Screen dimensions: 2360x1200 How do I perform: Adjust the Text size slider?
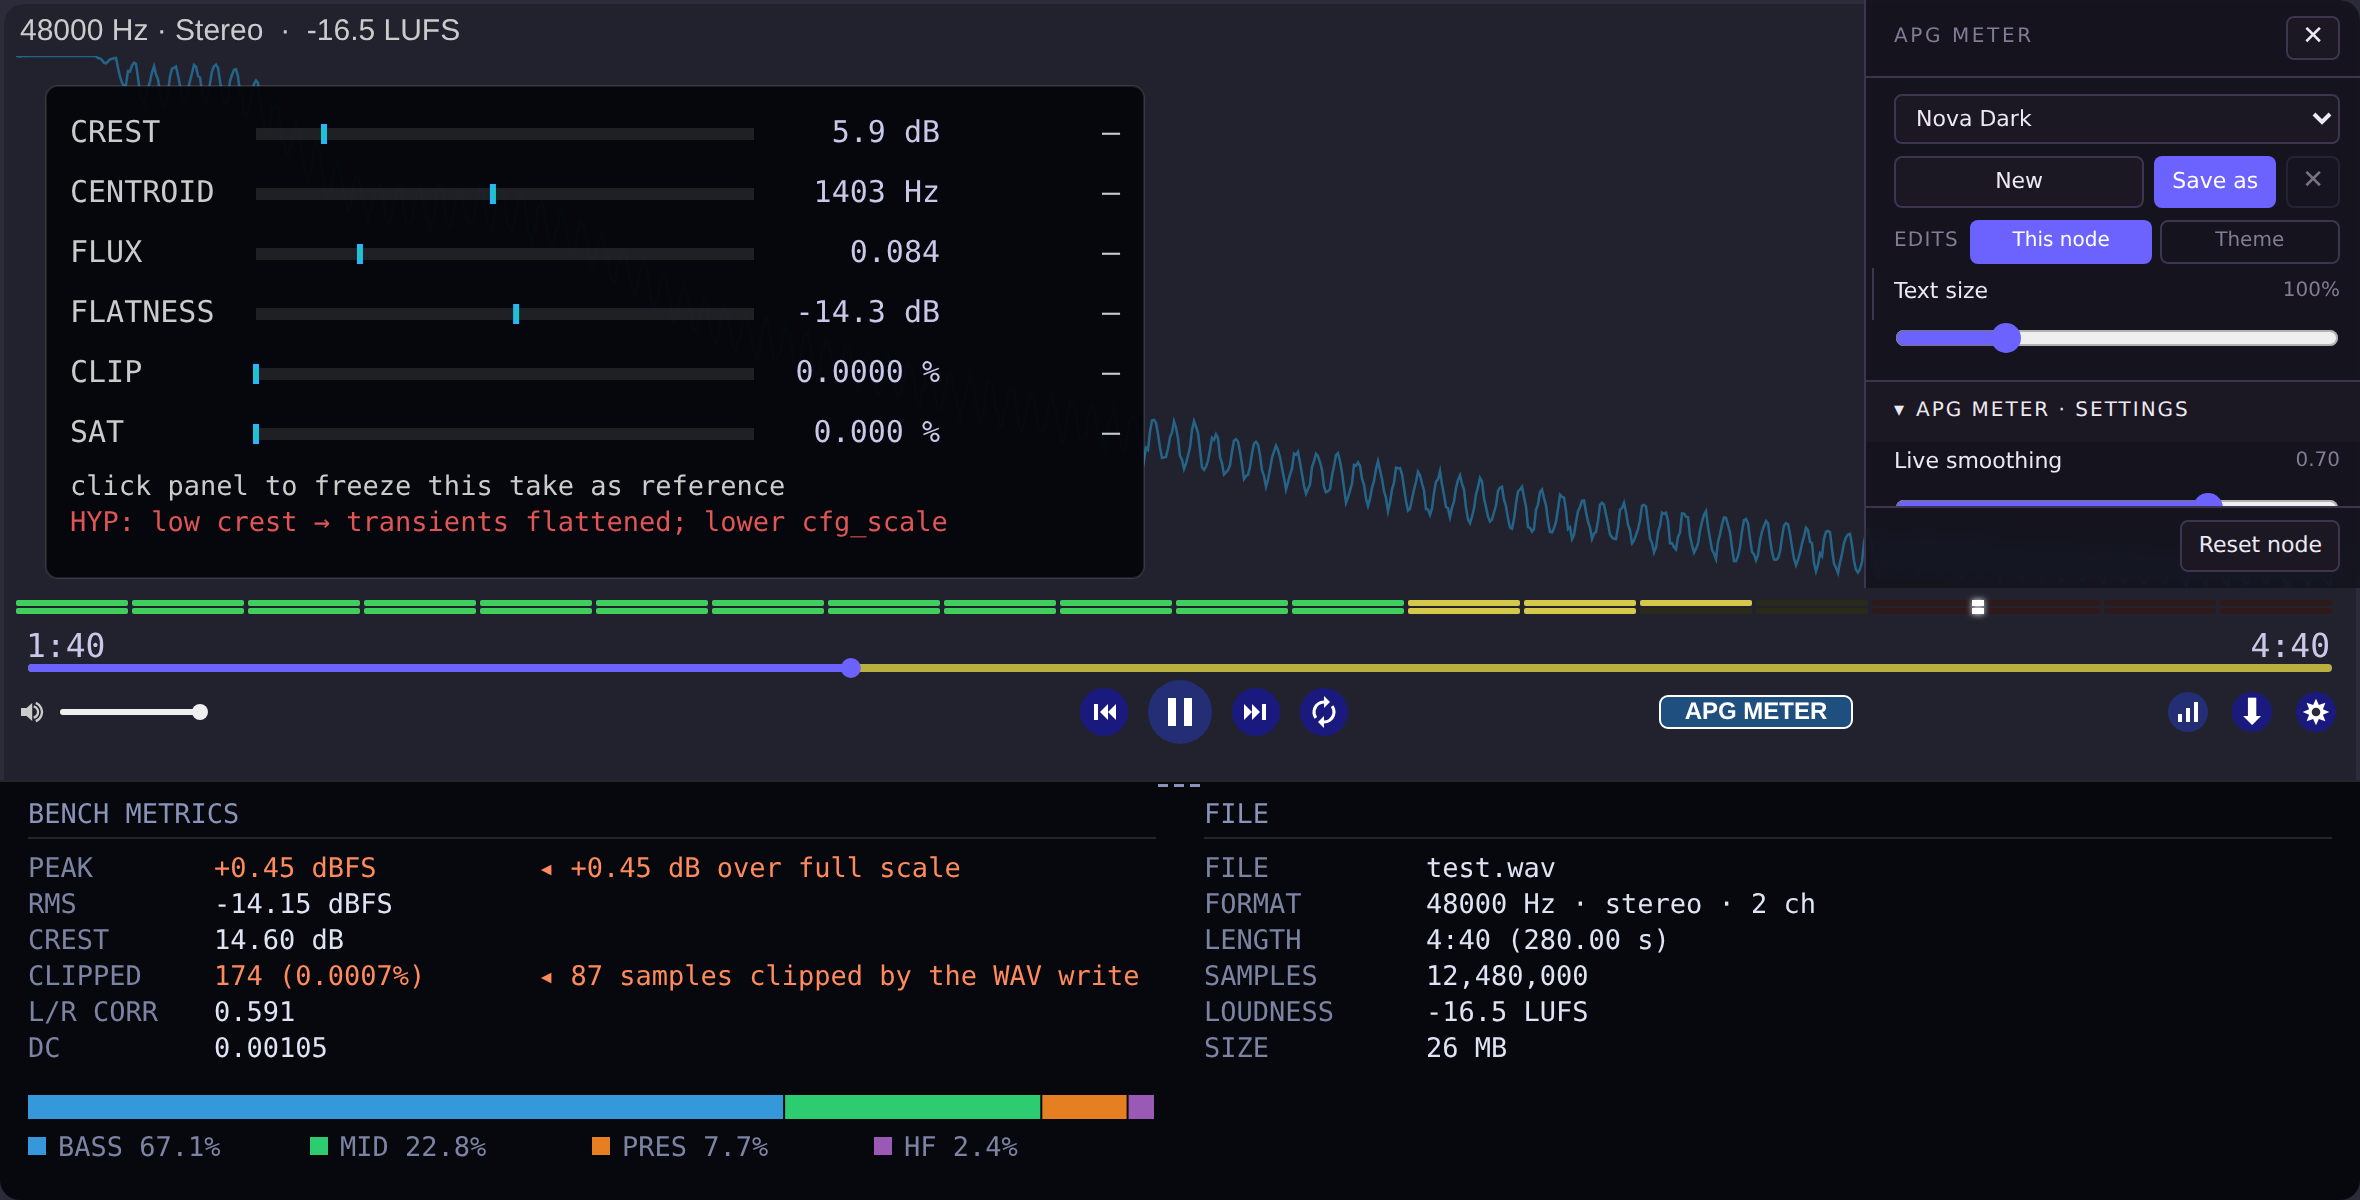pos(2116,338)
